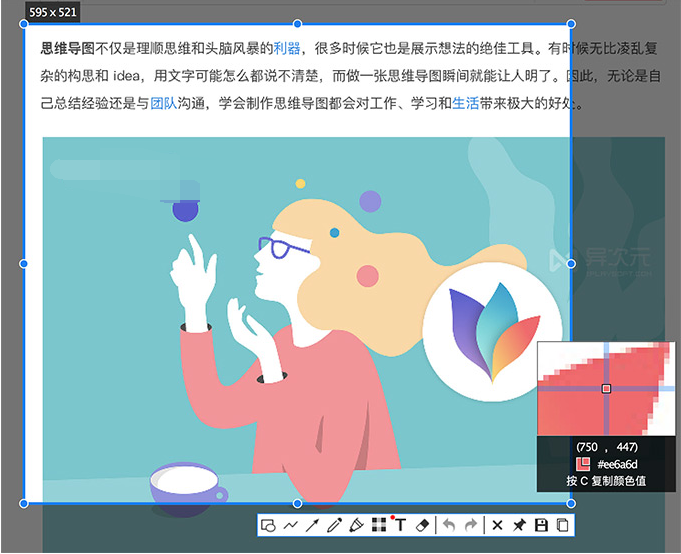681x554 pixels.
Task: Click the 595 x 521 size label
Action: (53, 12)
